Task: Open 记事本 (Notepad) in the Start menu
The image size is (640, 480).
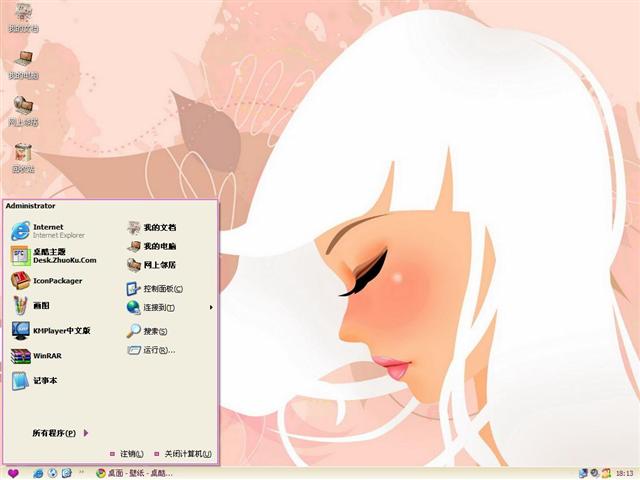Action: click(x=40, y=380)
